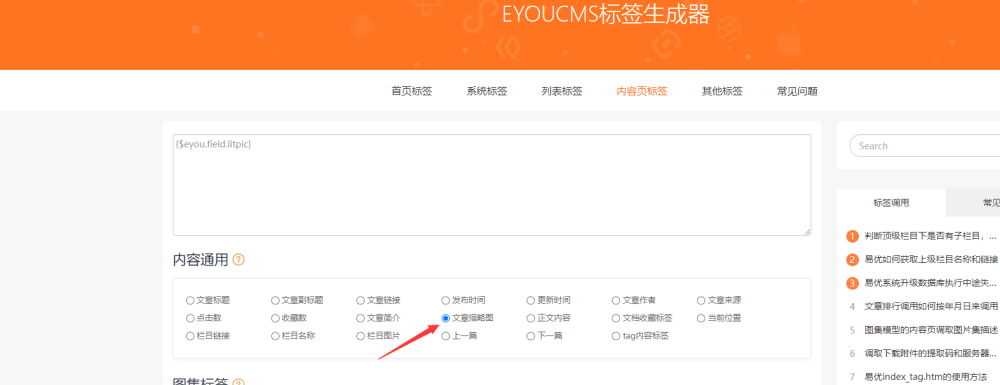Open article 易优如何获取上级栏目名称和链接
This screenshot has height=385, width=1000.
(931, 259)
